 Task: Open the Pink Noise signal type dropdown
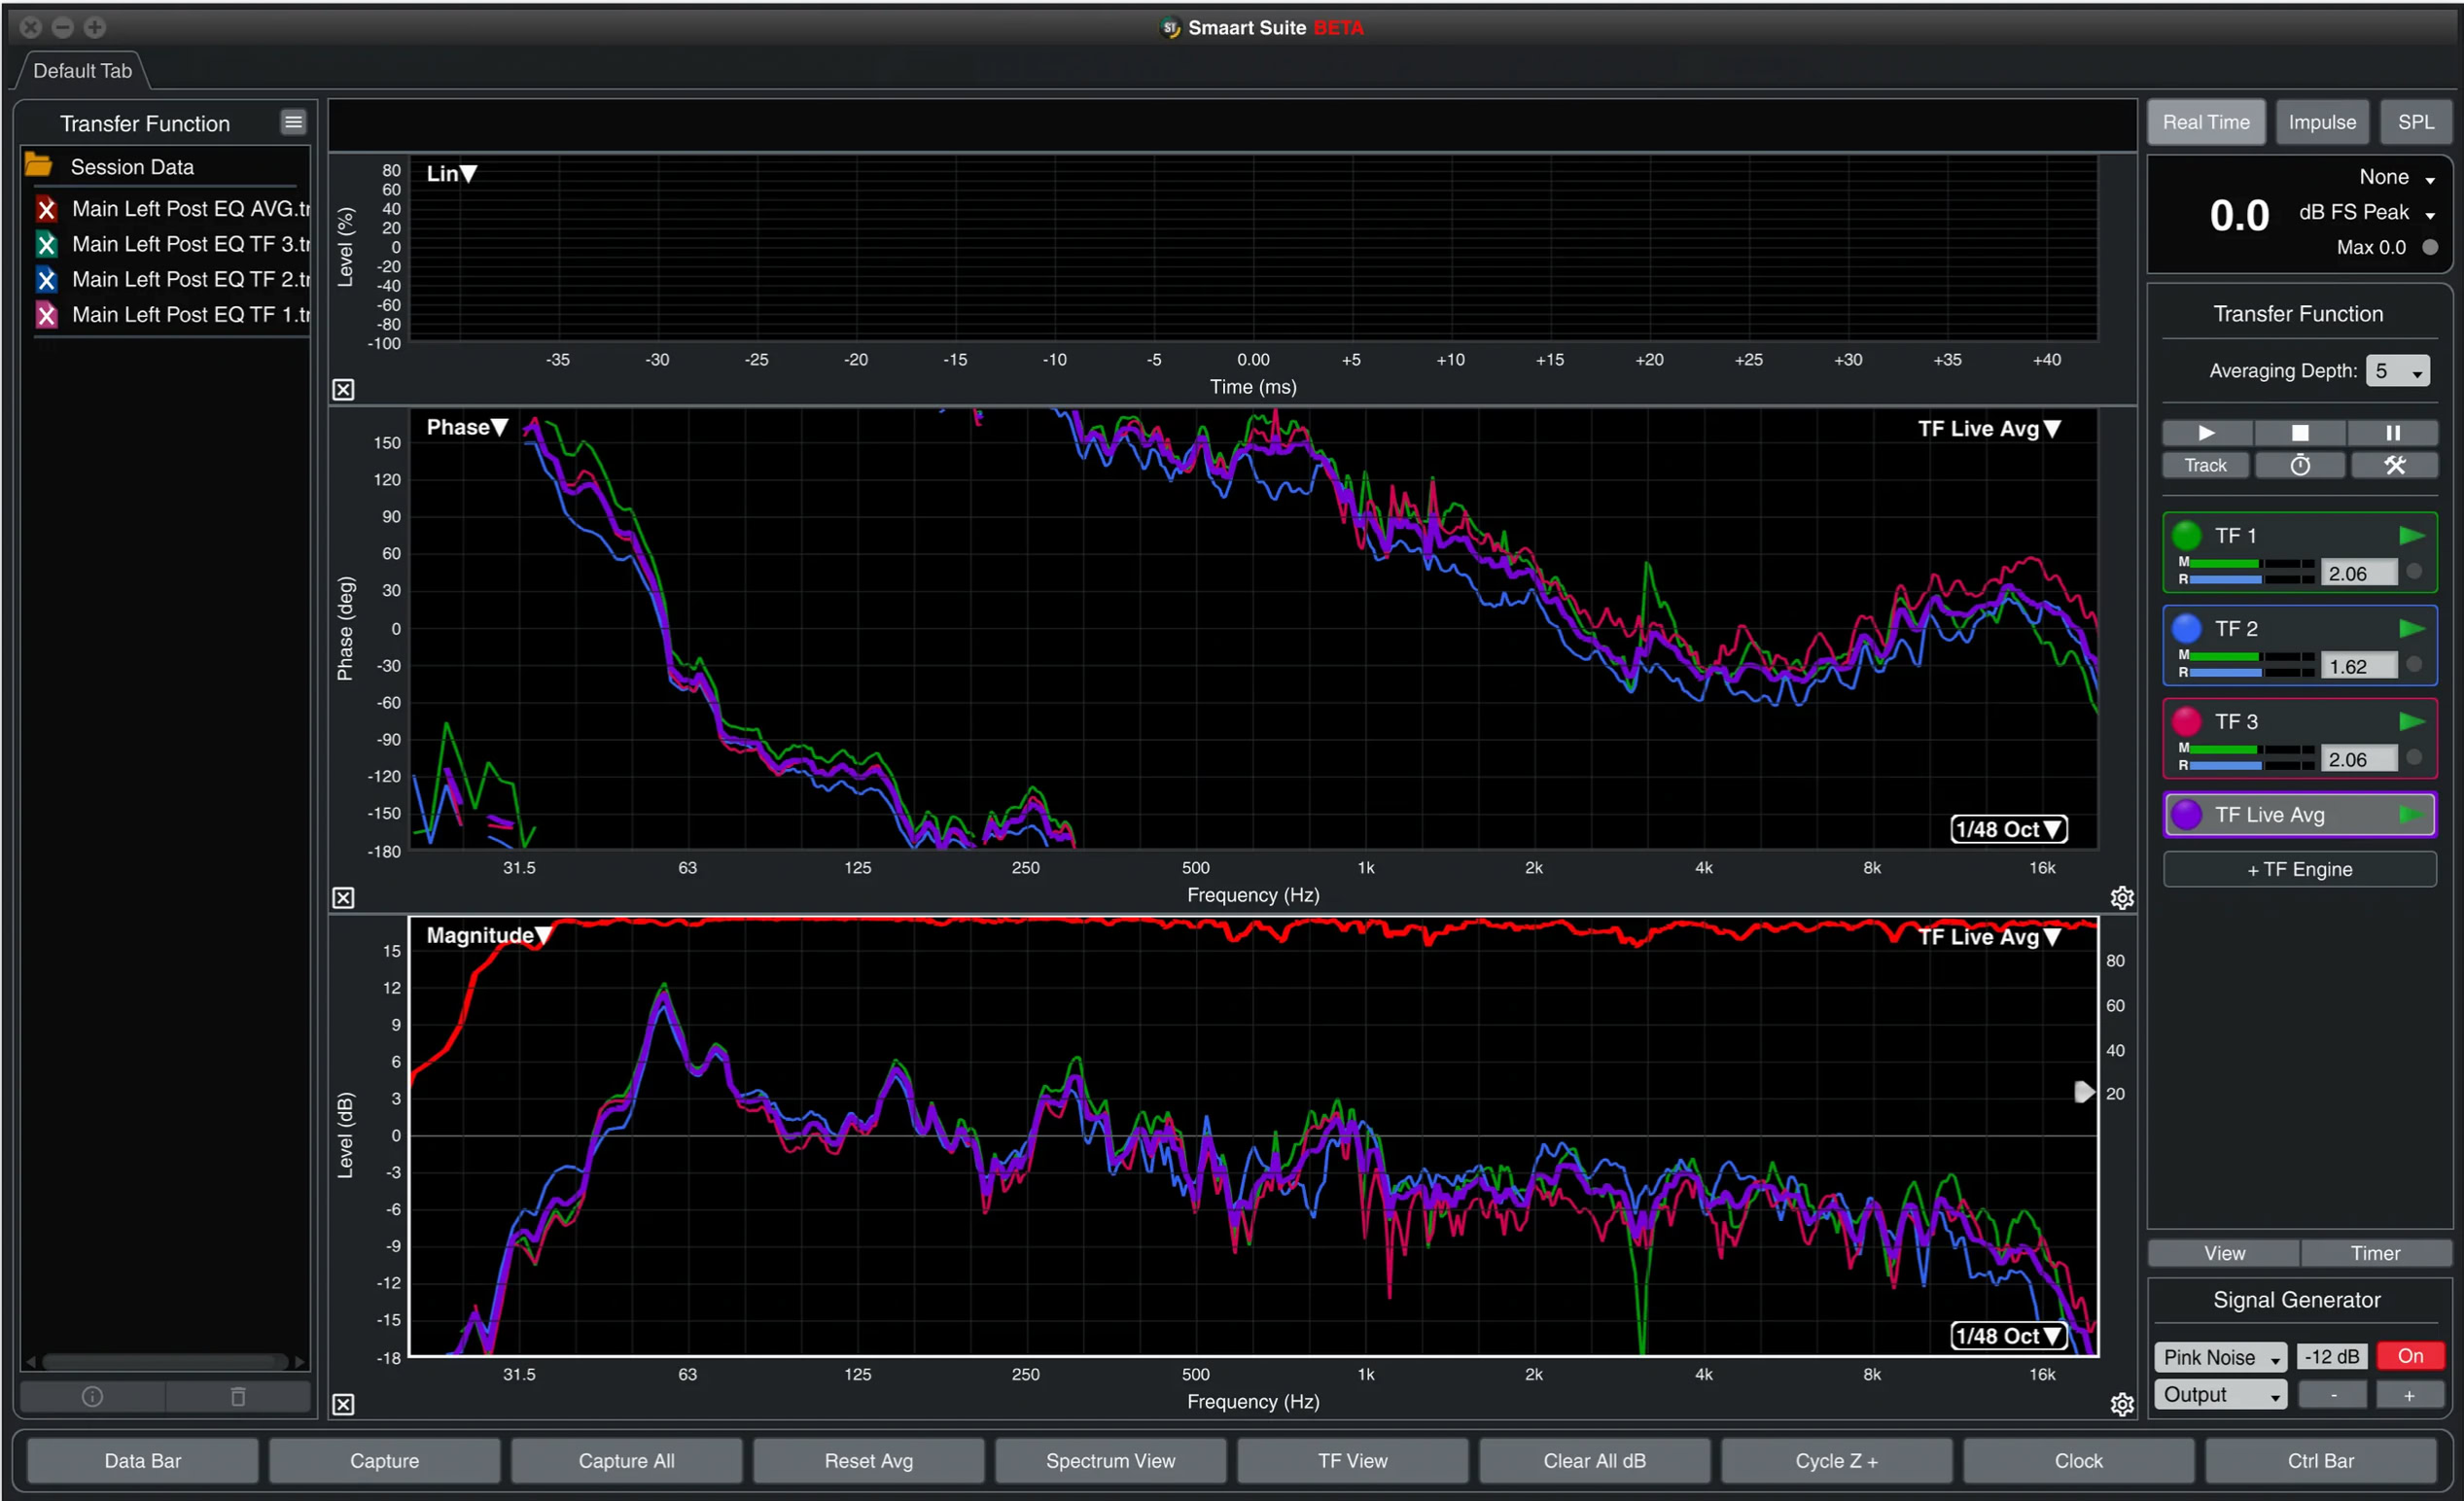point(2219,1357)
